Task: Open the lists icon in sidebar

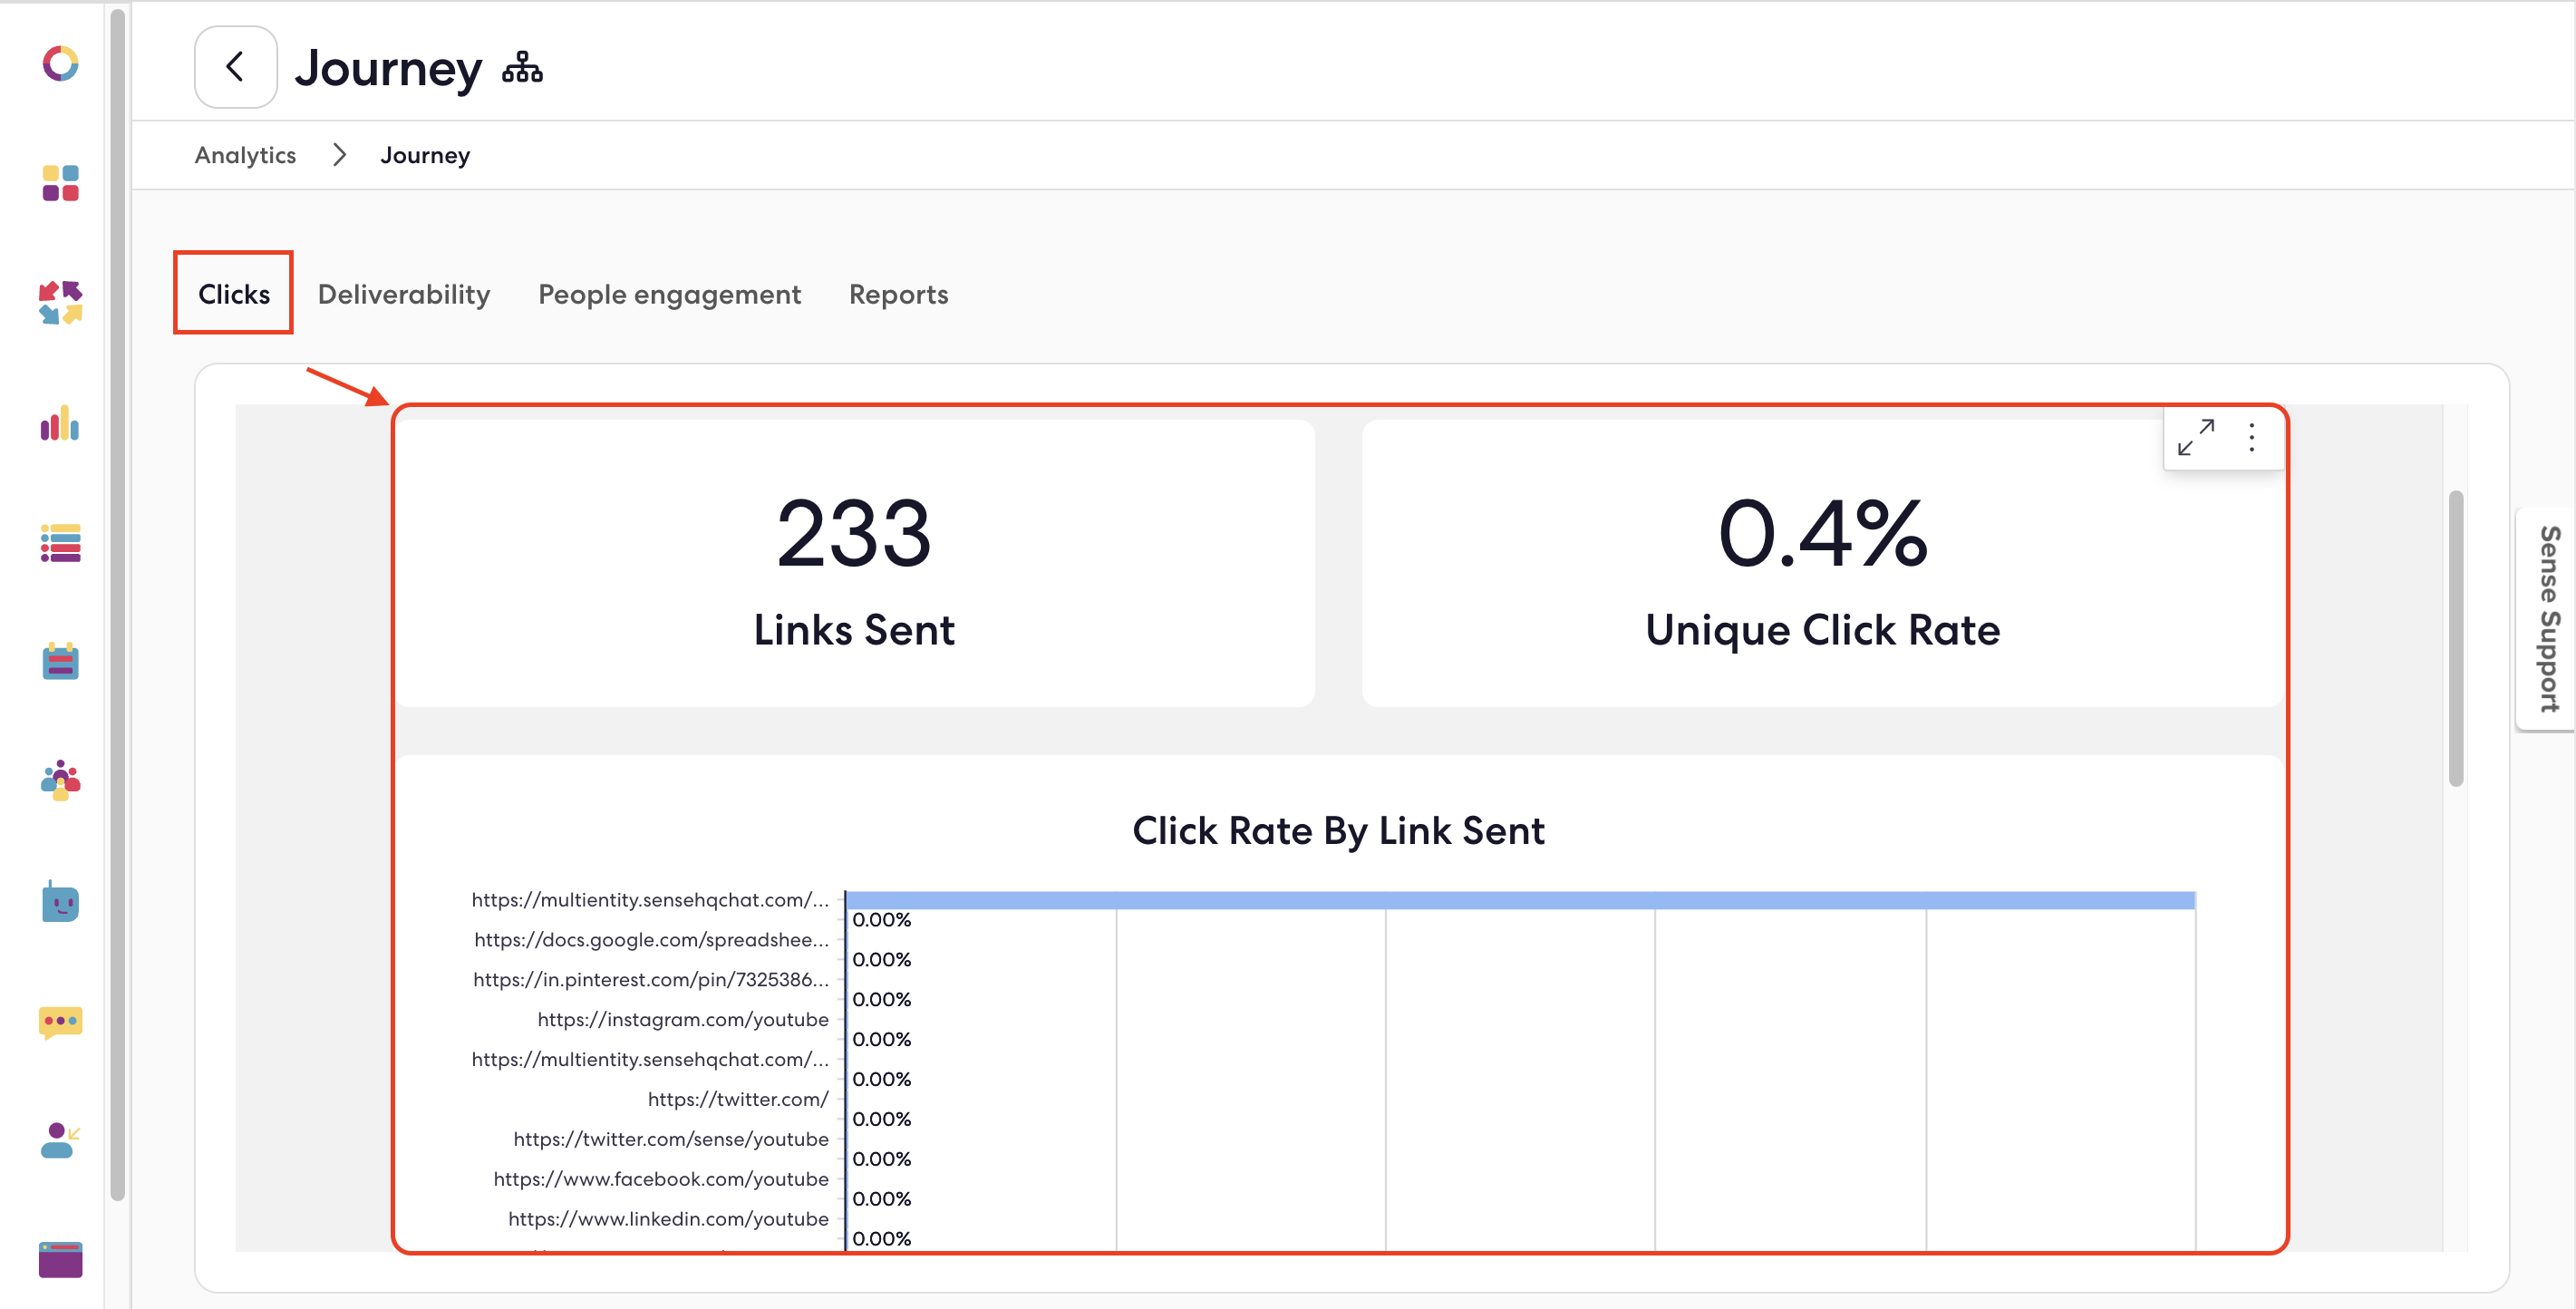Action: pos(59,544)
